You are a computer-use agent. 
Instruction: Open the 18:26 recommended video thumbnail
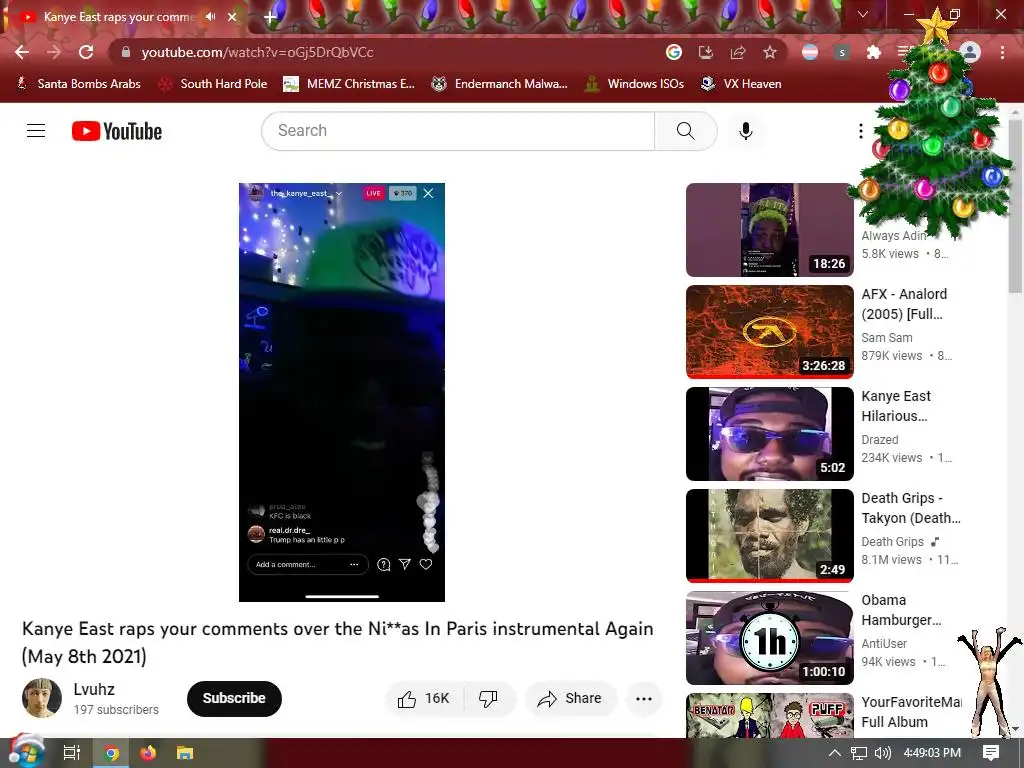769,230
